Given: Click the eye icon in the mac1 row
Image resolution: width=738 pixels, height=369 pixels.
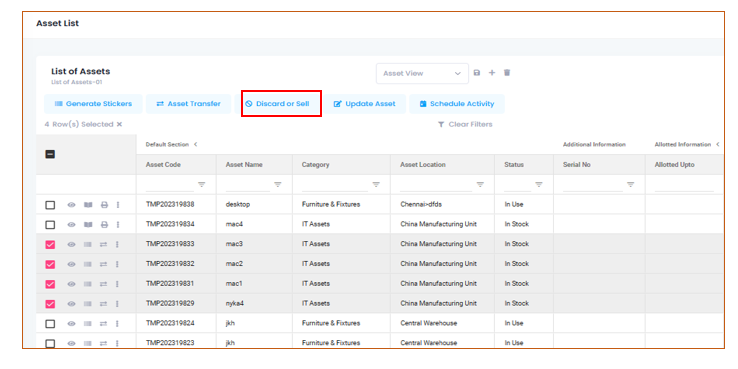Looking at the screenshot, I should [x=72, y=284].
